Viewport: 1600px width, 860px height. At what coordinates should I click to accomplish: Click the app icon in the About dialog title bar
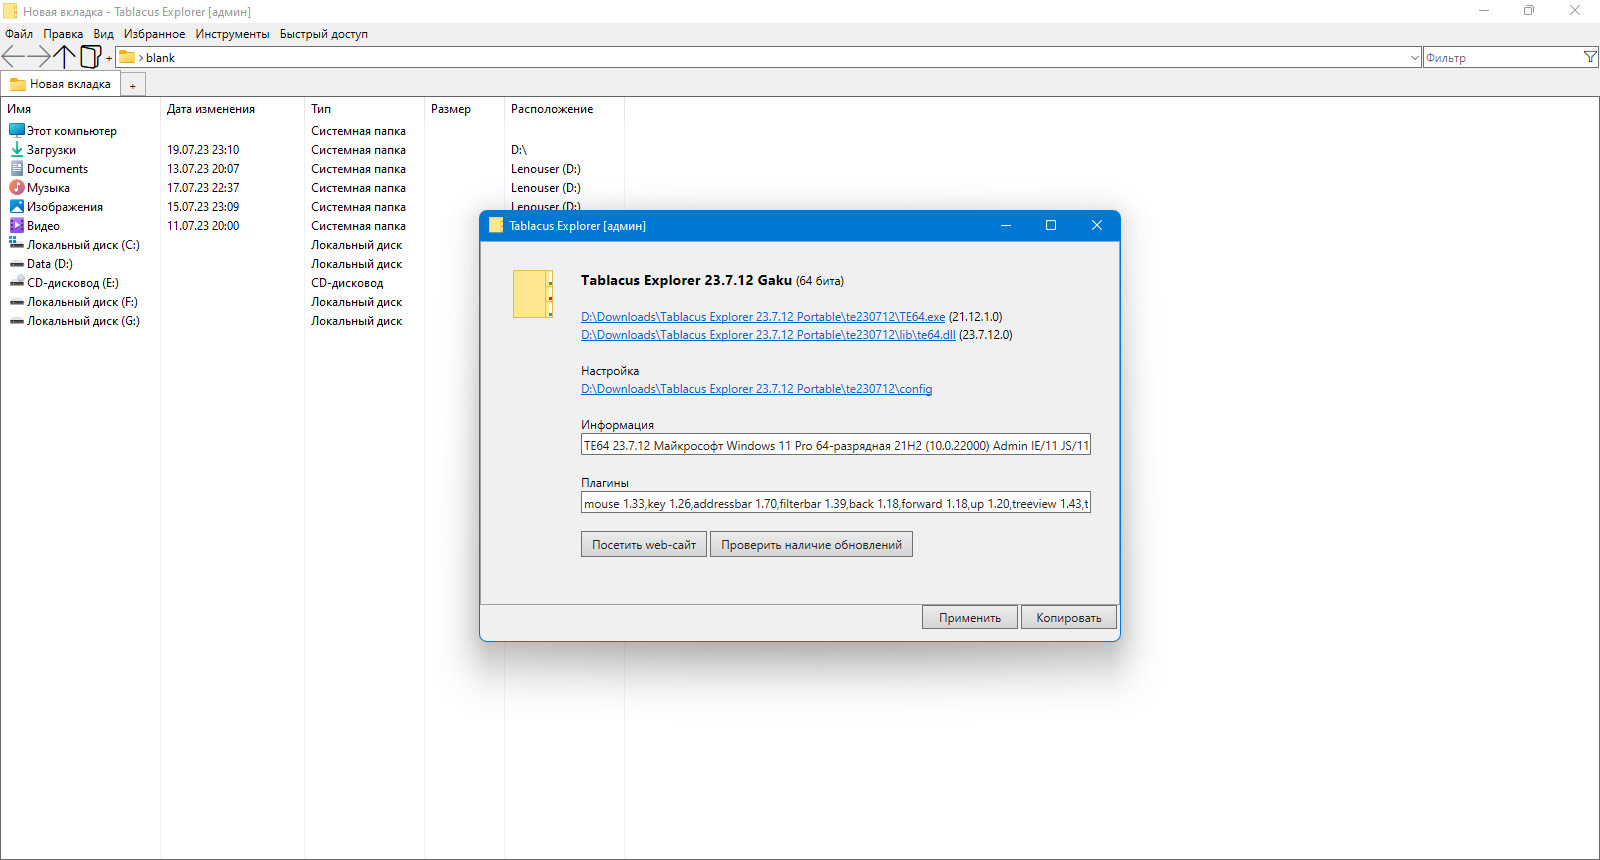496,225
